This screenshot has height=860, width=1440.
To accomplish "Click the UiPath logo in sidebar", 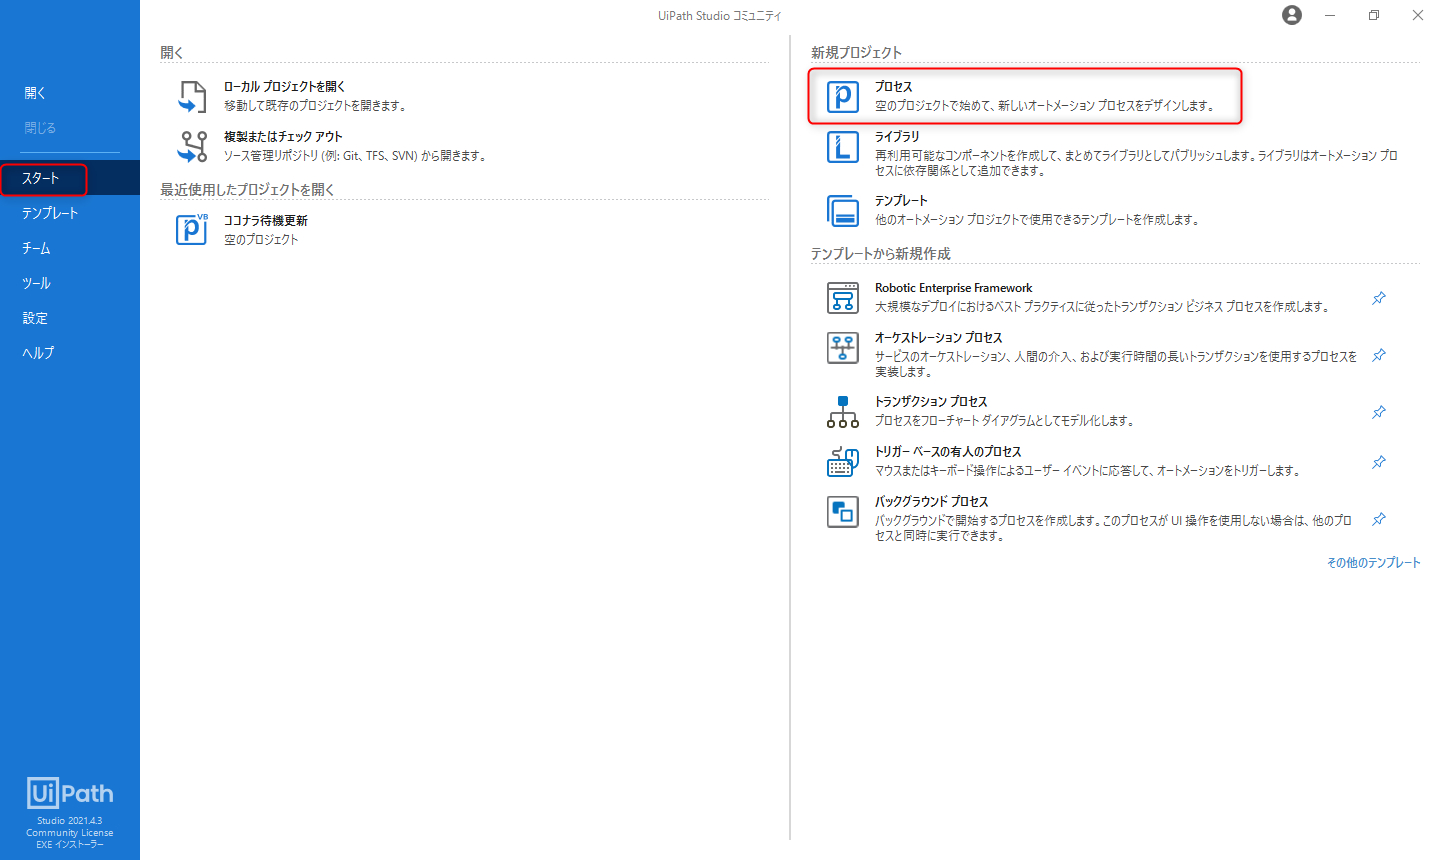I will [70, 794].
